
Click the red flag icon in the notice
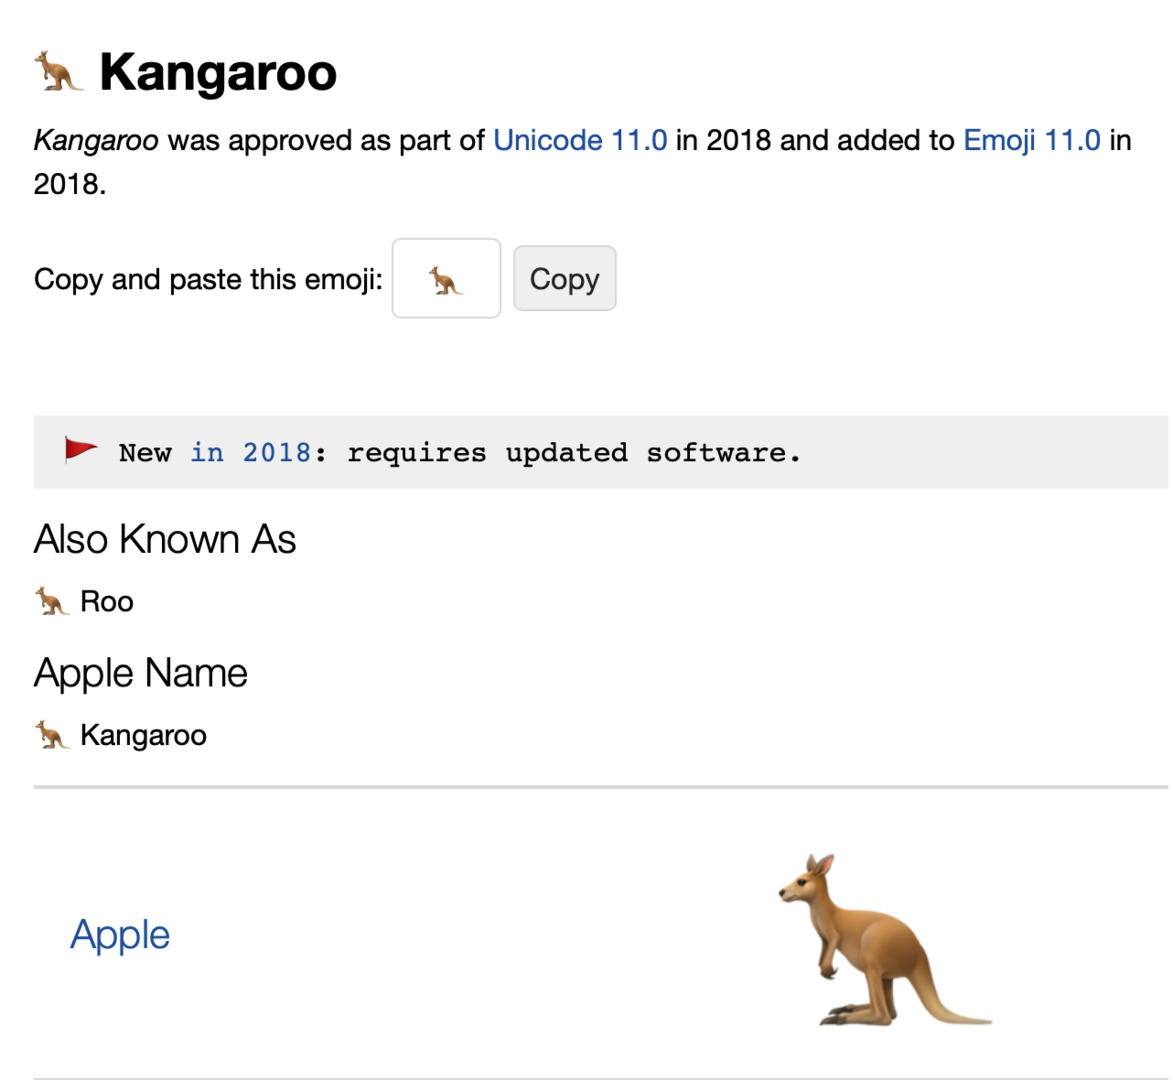coord(80,450)
